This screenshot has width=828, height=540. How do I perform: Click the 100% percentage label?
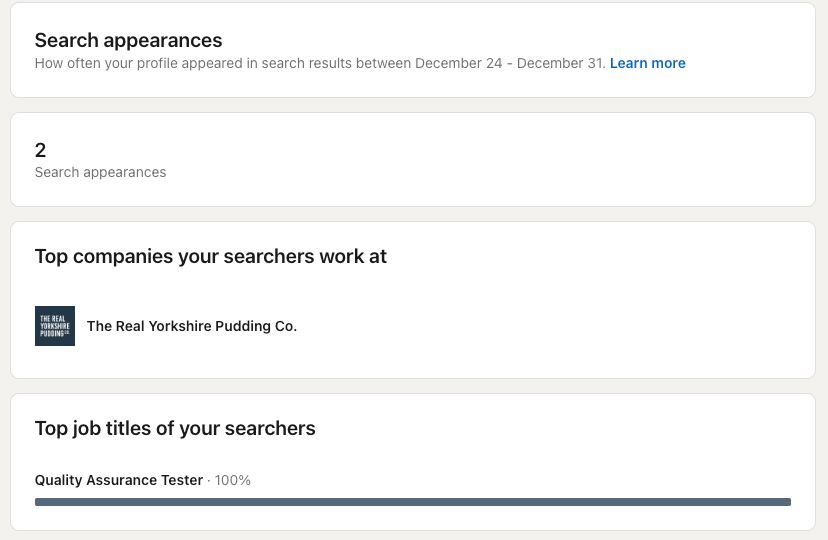pyautogui.click(x=233, y=480)
